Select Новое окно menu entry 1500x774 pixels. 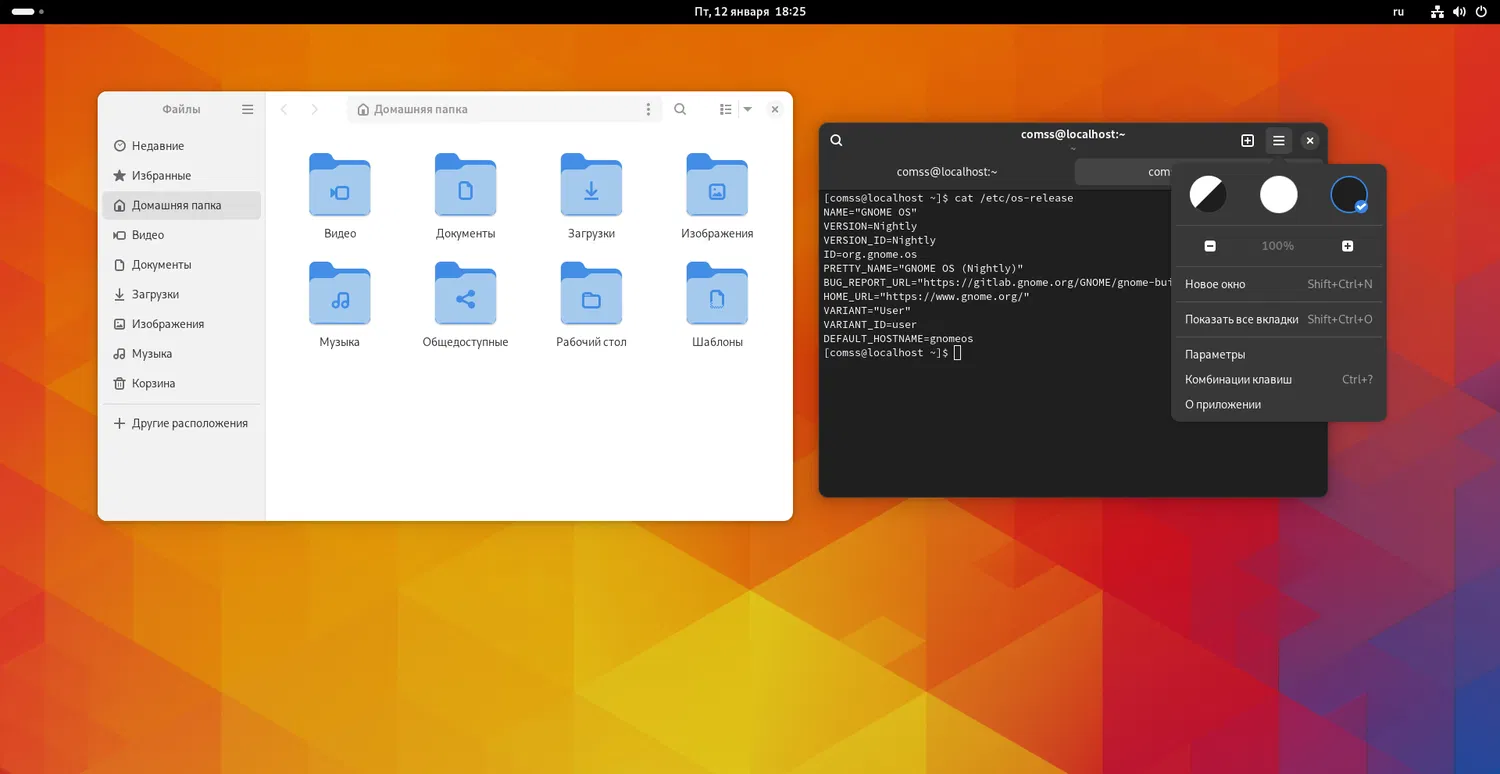(x=1215, y=284)
